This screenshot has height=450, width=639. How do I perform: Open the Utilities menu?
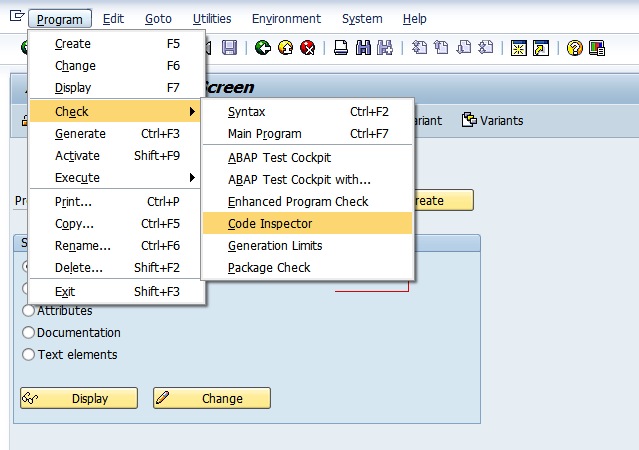pos(212,19)
